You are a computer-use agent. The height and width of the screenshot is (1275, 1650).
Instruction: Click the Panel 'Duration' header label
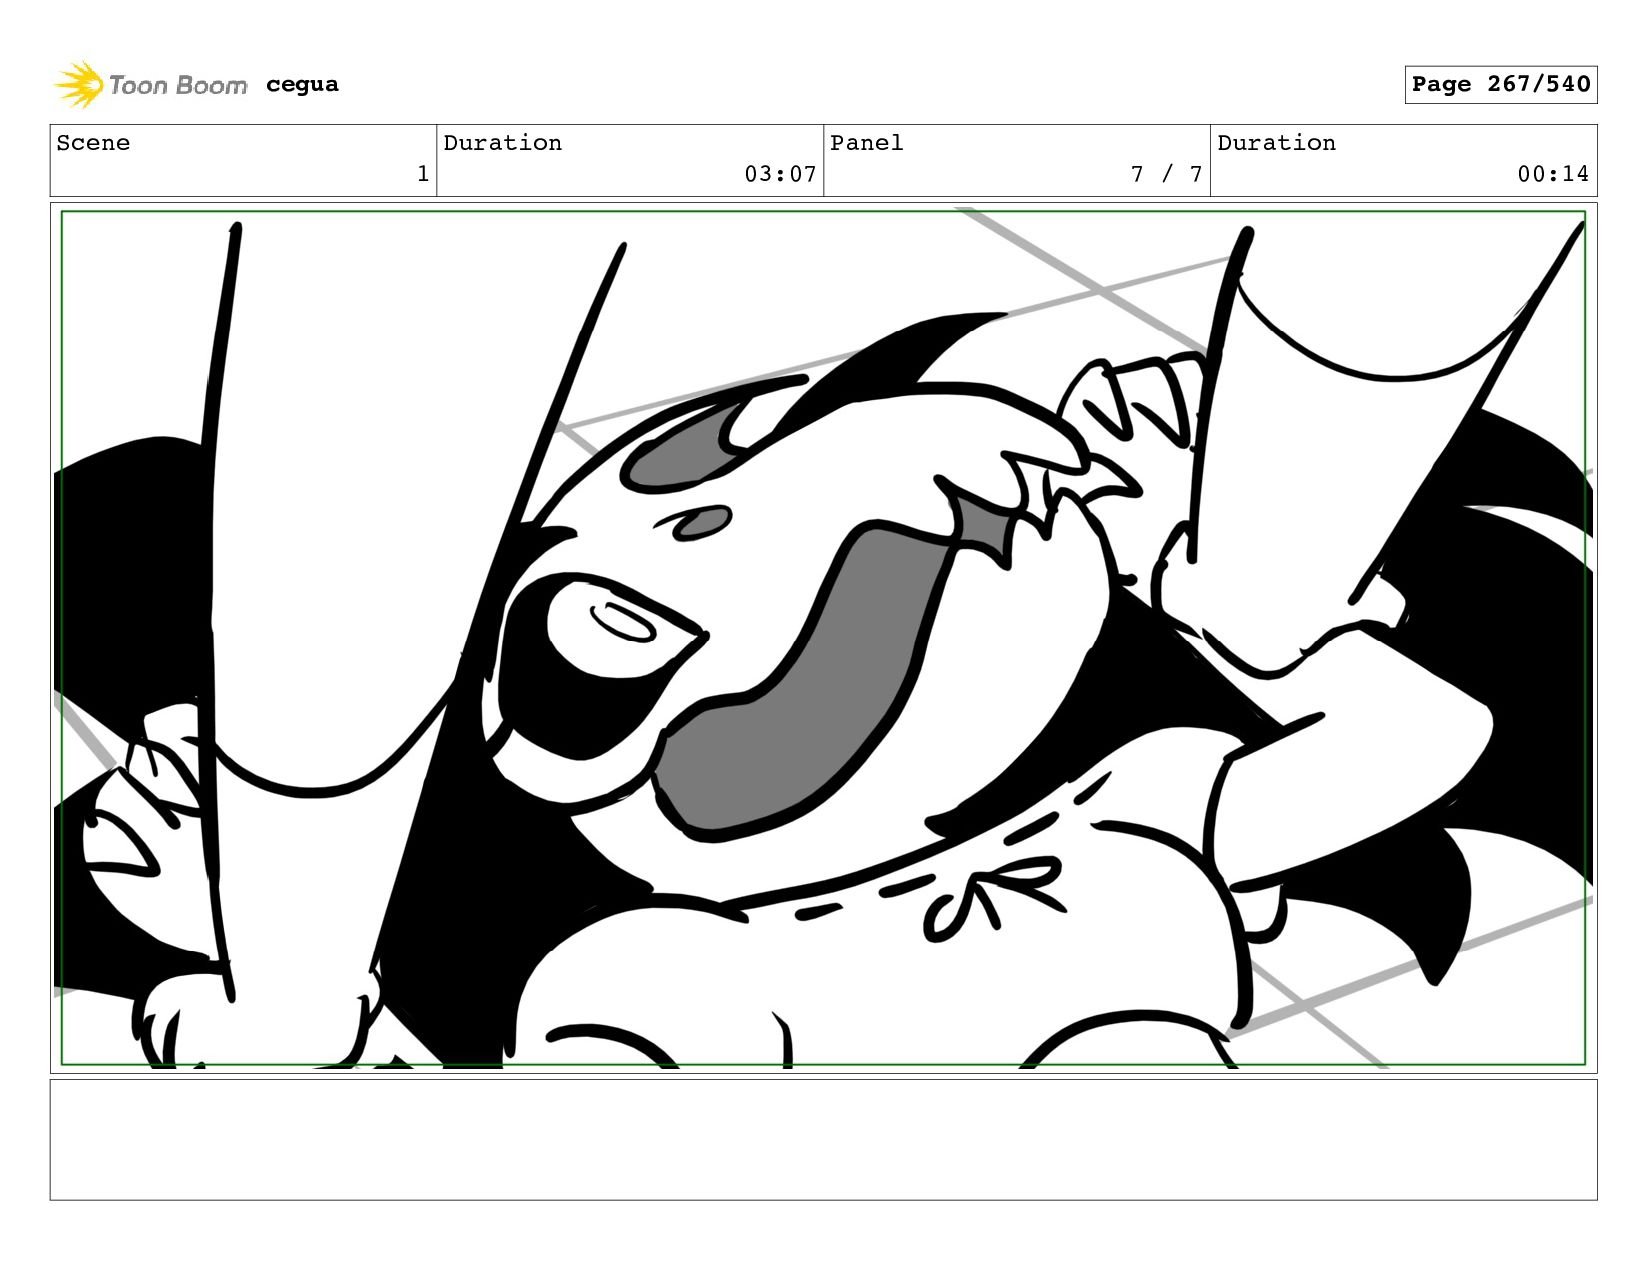(x=1276, y=143)
